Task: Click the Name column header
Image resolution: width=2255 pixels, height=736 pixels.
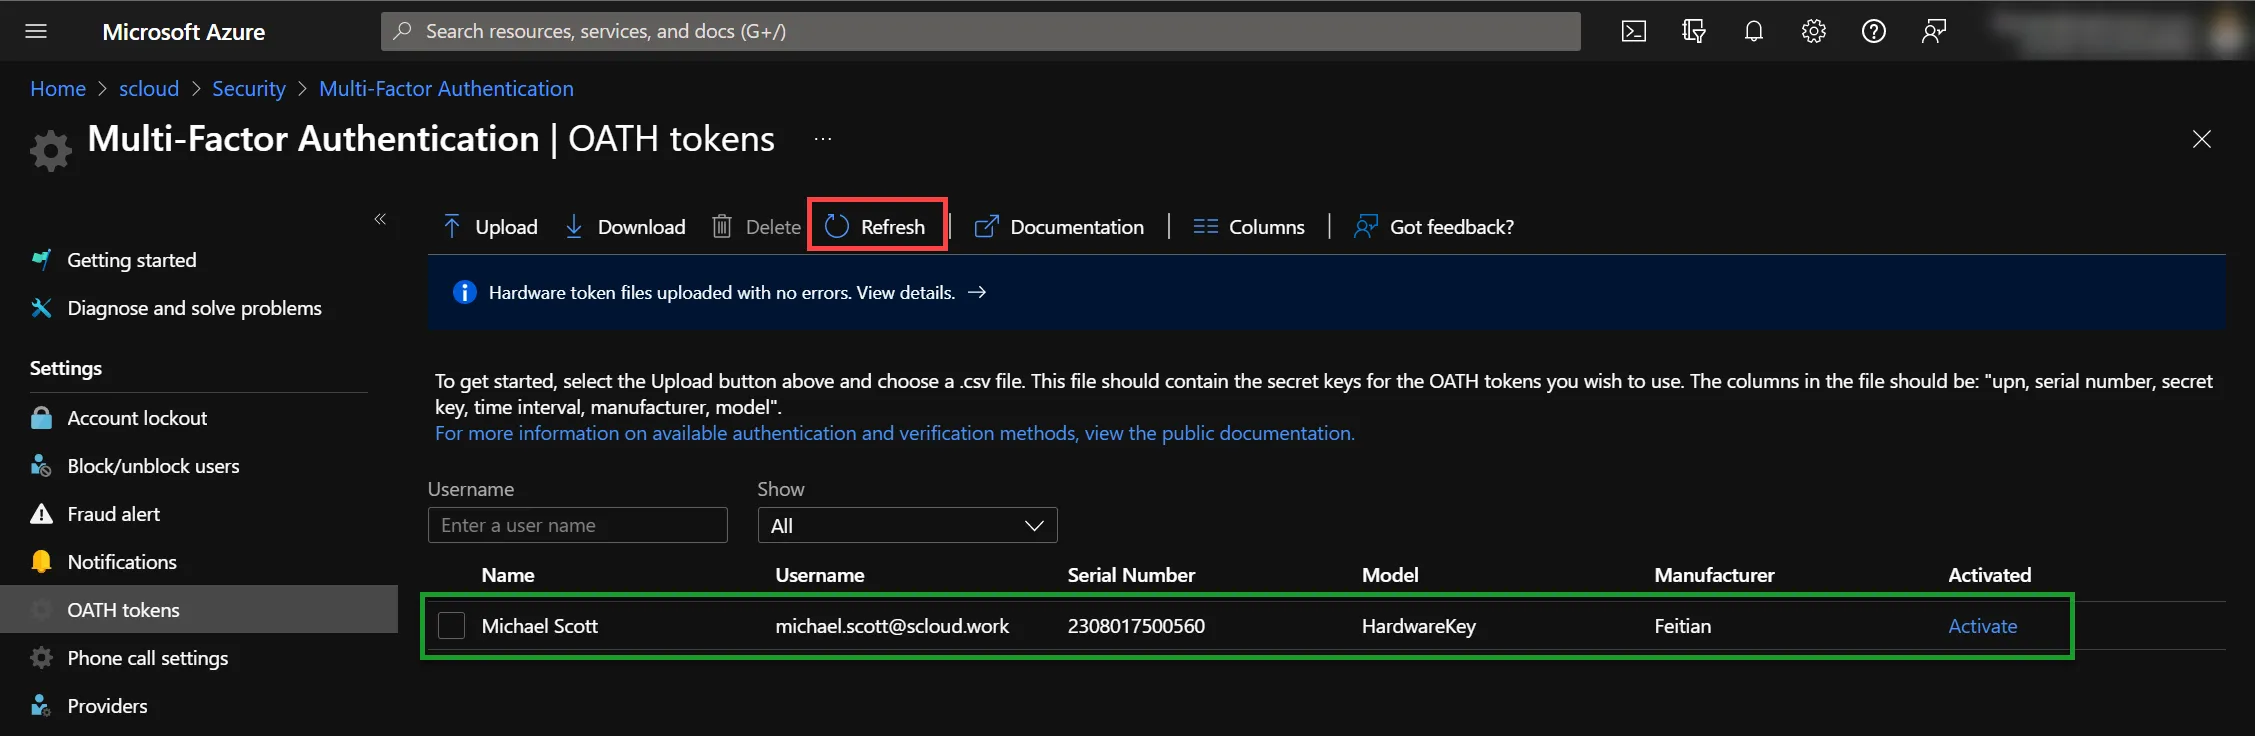Action: [x=508, y=575]
